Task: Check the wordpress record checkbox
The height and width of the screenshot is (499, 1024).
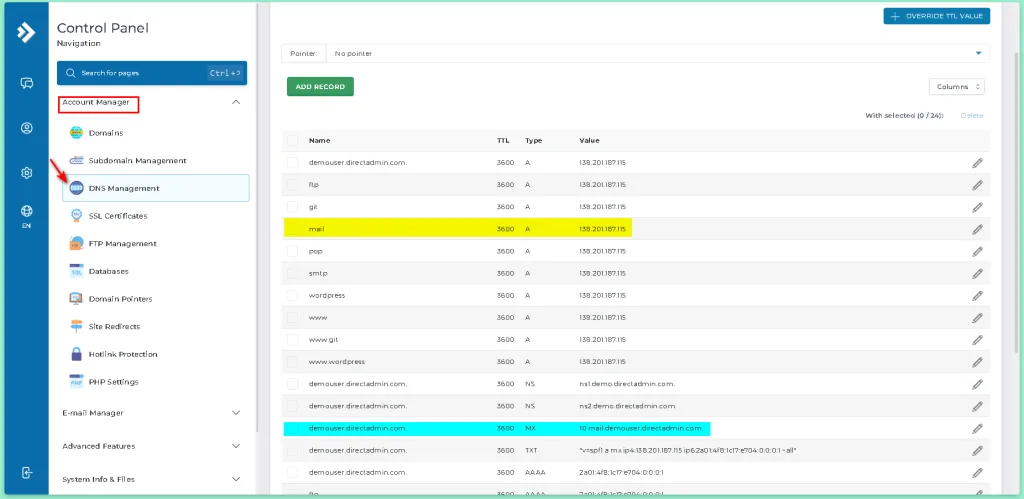Action: pyautogui.click(x=292, y=296)
